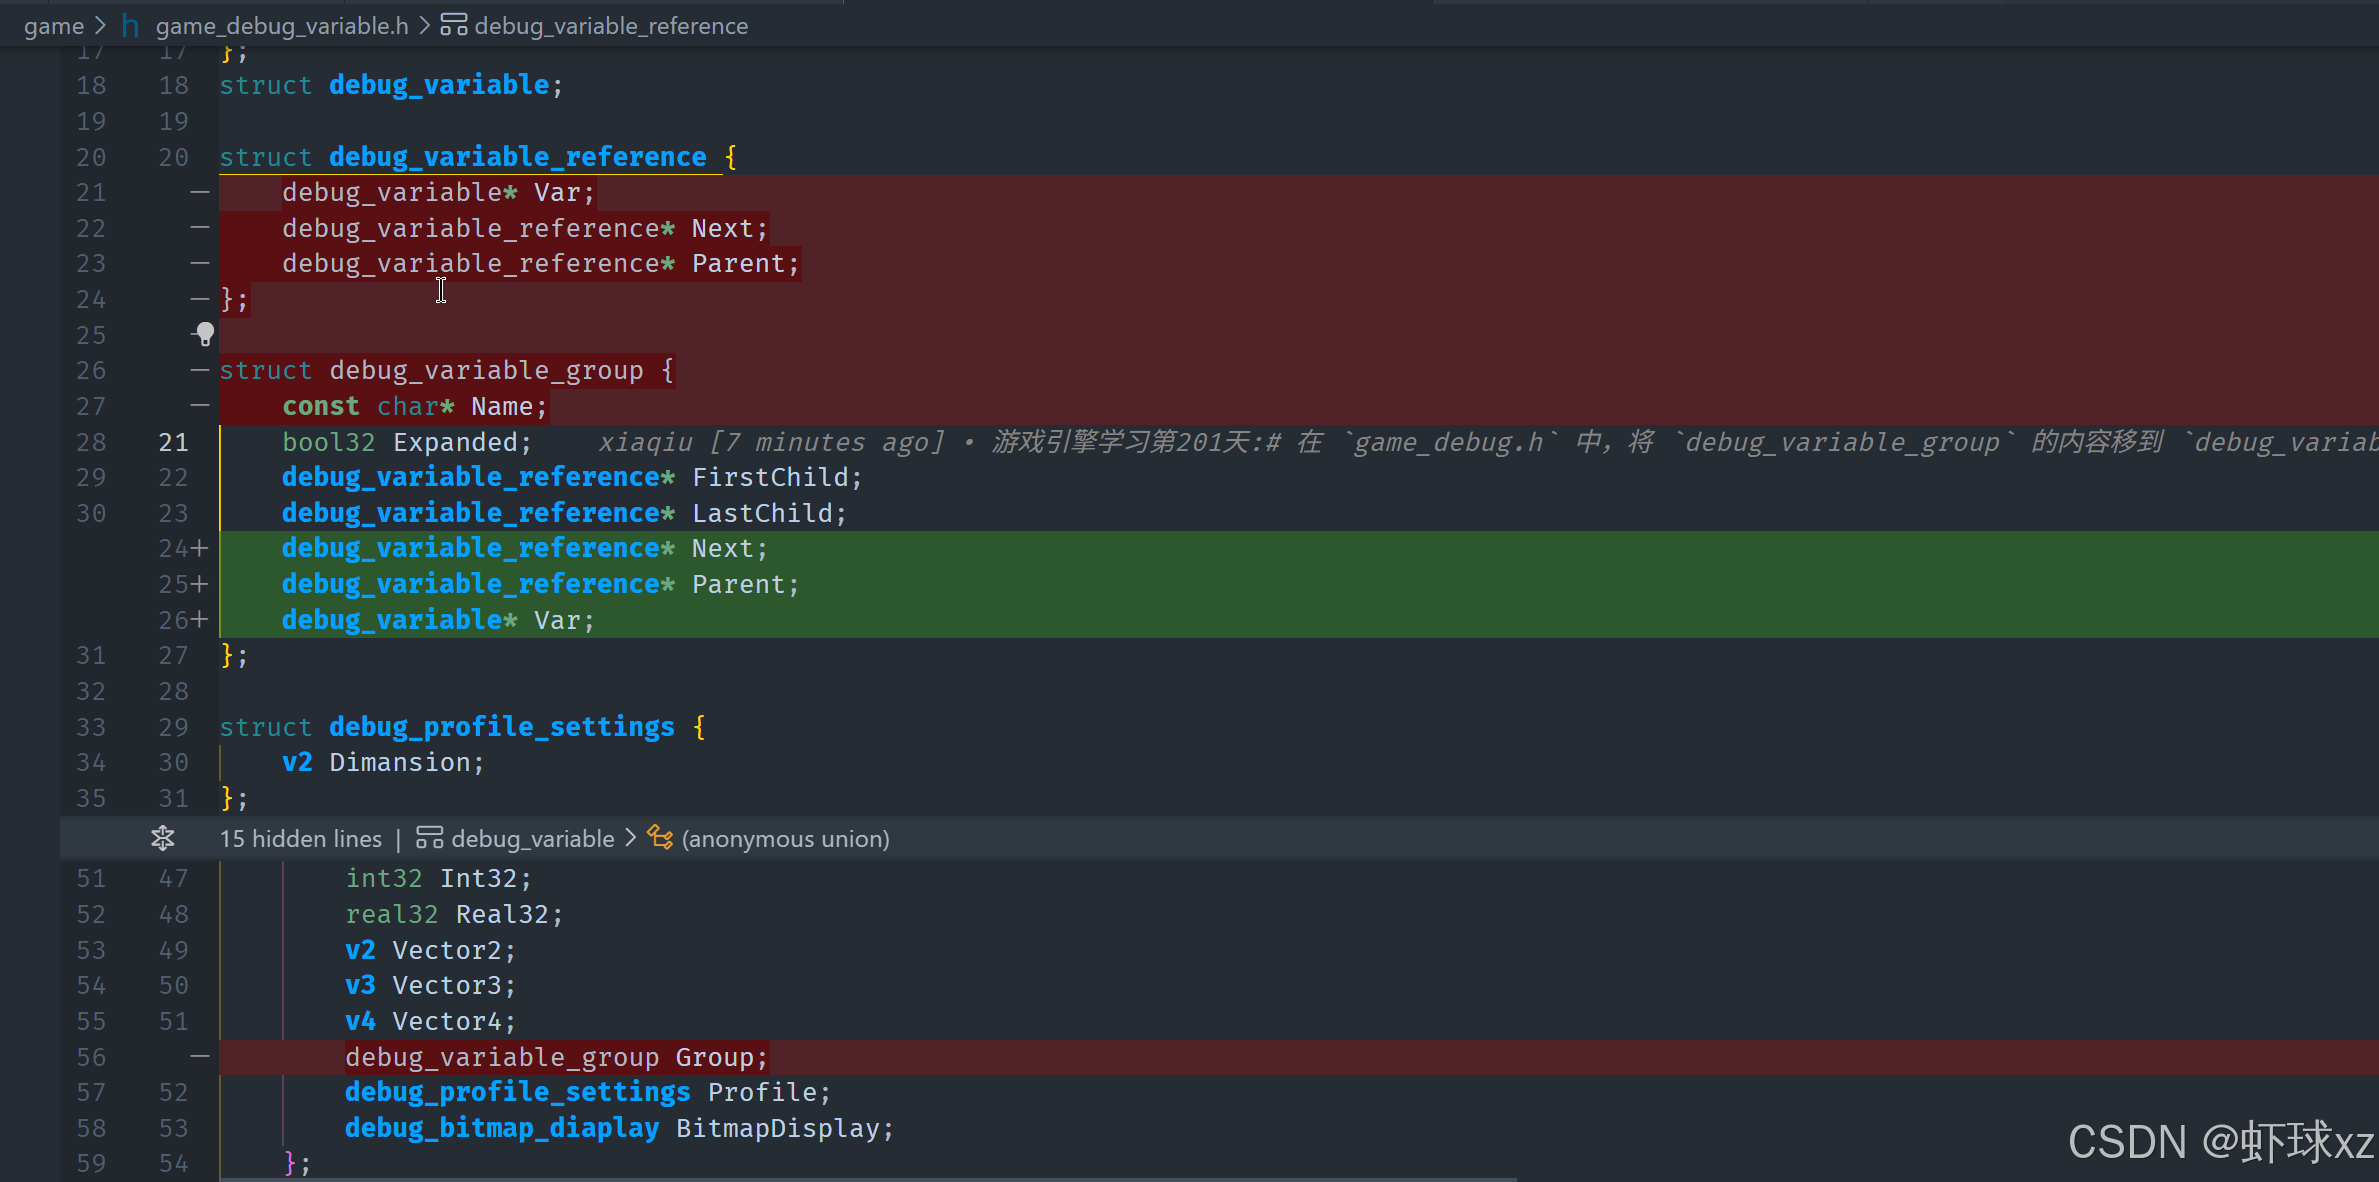Viewport: 2379px width, 1182px height.
Task: Jump to (anonymous union) in hidden region bar
Action: 785,838
